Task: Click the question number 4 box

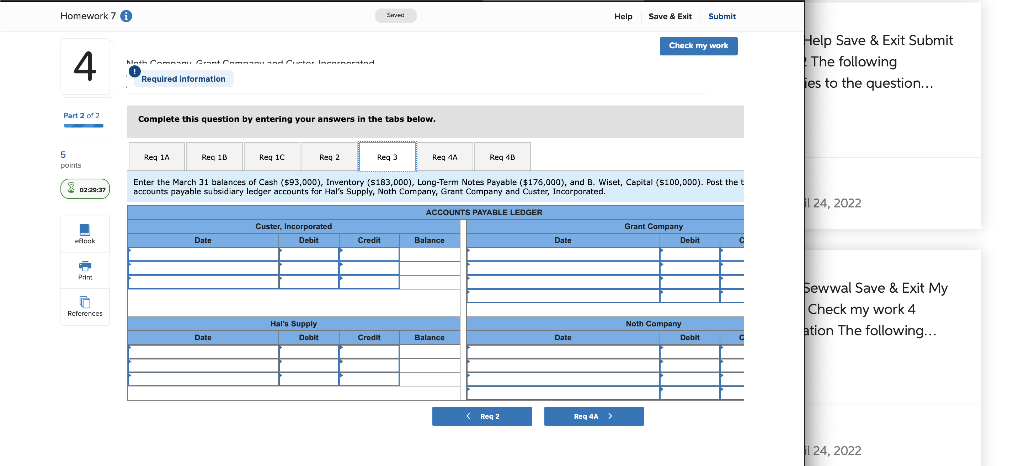Action: (84, 67)
